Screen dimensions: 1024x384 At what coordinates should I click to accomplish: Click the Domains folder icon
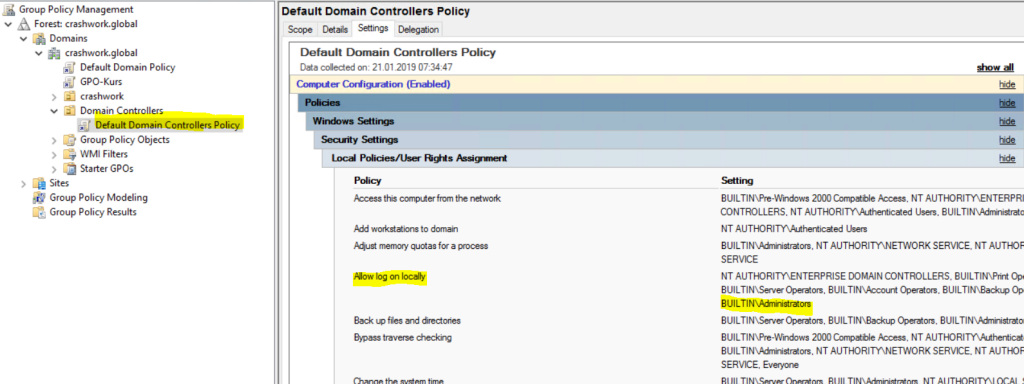click(x=40, y=38)
